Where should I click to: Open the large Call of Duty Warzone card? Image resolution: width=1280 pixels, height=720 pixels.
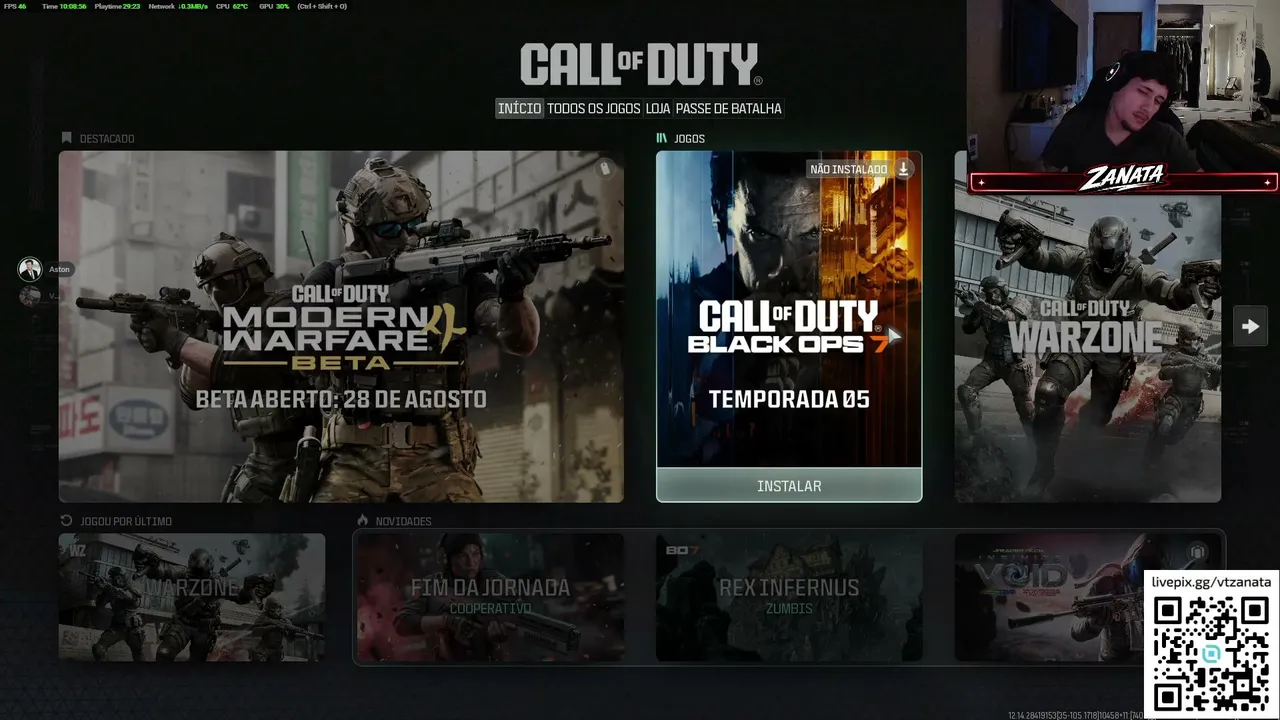pyautogui.click(x=1087, y=326)
